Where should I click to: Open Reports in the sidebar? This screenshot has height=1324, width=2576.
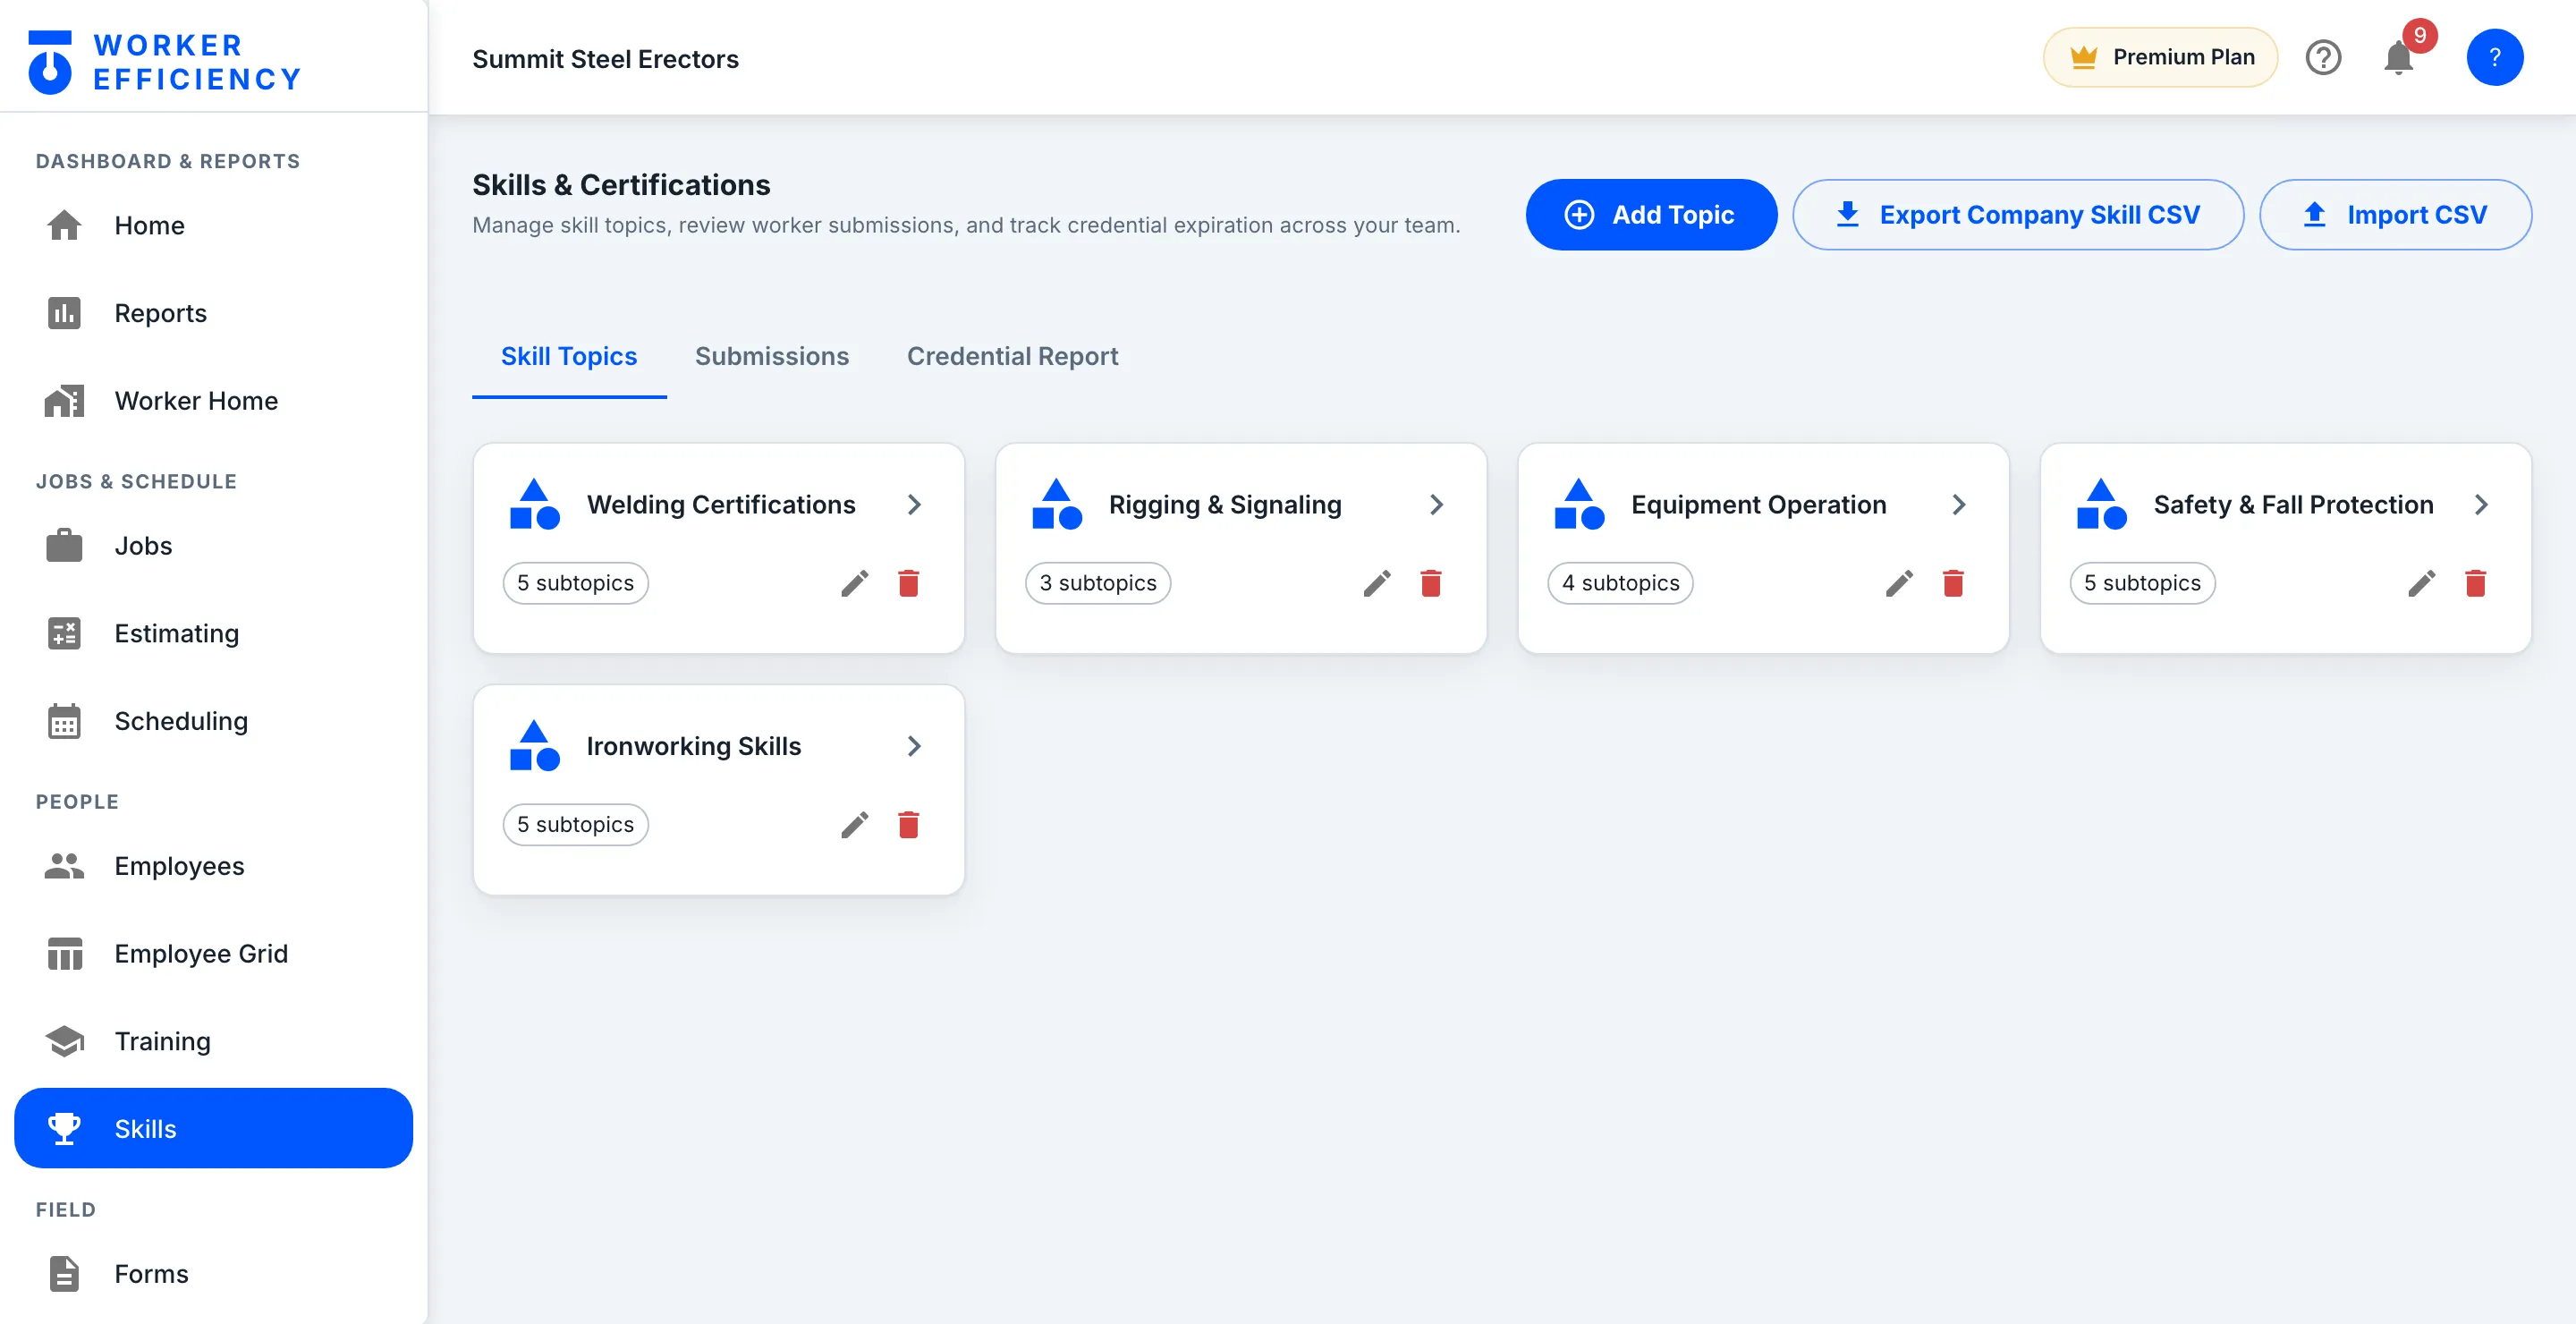pos(213,313)
